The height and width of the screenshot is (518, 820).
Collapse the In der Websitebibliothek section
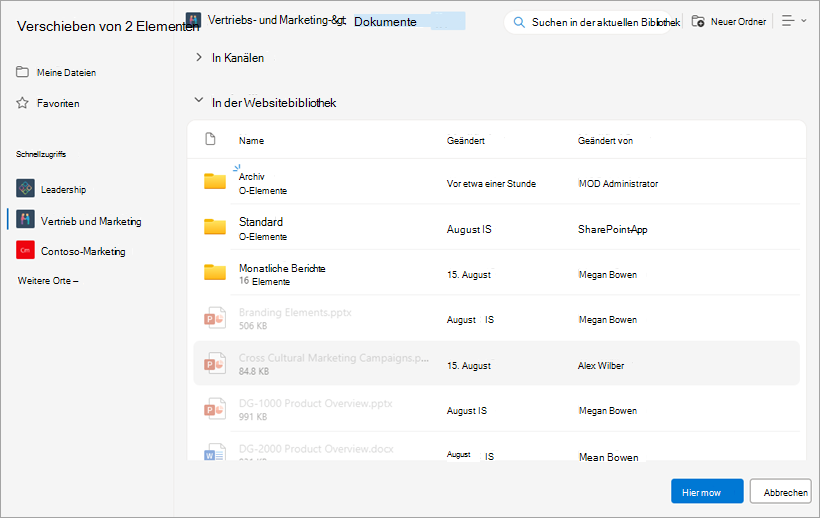click(x=199, y=100)
